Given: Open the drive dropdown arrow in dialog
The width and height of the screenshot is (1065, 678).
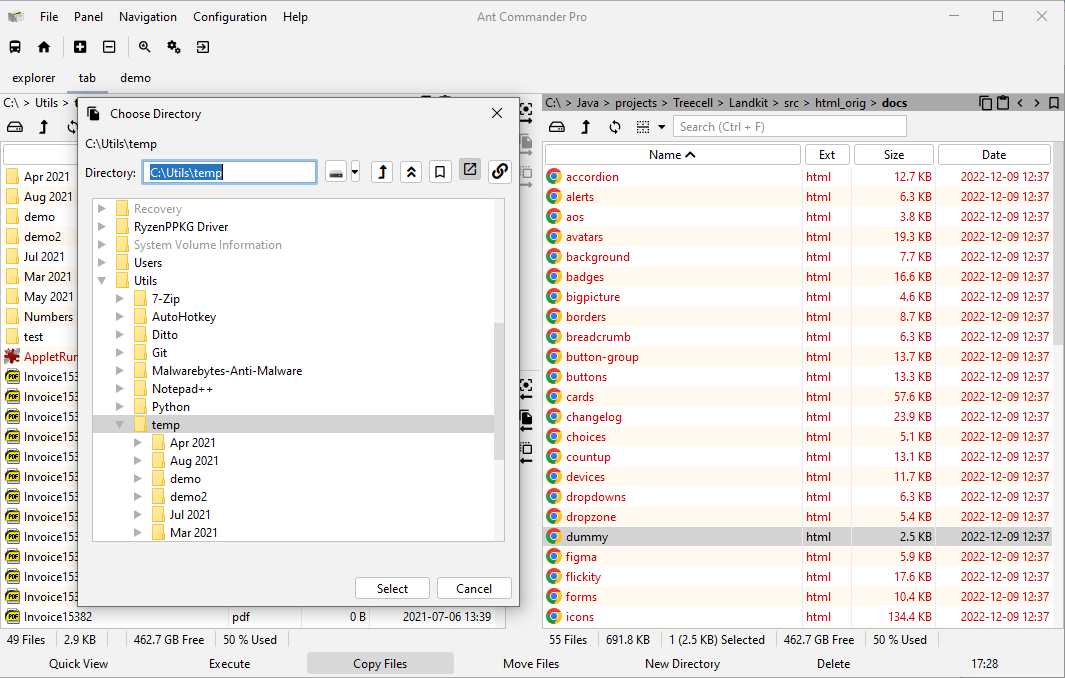Looking at the screenshot, I should [355, 173].
